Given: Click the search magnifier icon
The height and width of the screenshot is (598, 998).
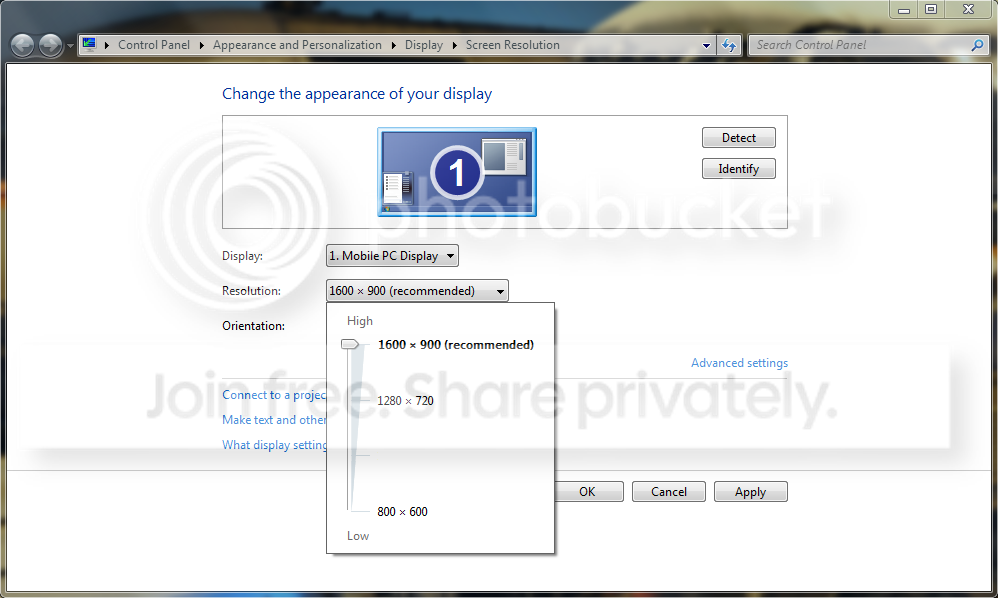Looking at the screenshot, I should (x=978, y=45).
